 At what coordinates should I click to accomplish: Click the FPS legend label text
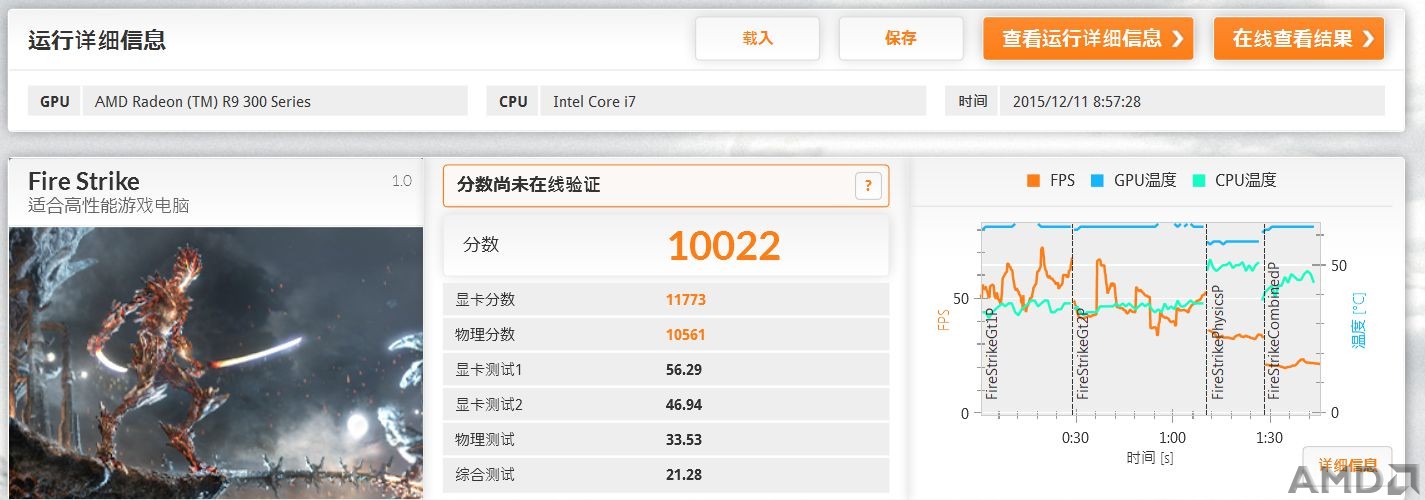1062,181
